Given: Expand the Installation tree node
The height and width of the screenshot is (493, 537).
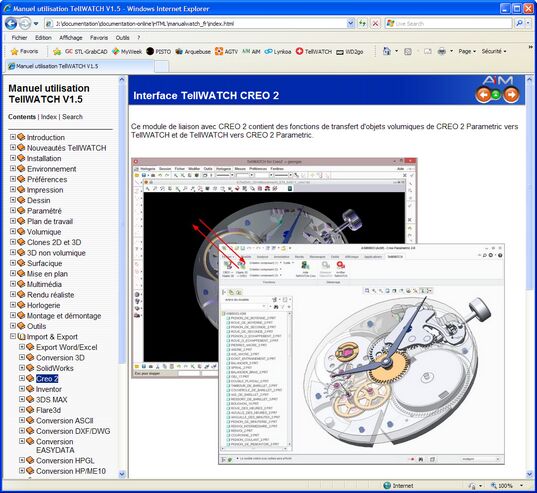Looking at the screenshot, I should pos(13,158).
